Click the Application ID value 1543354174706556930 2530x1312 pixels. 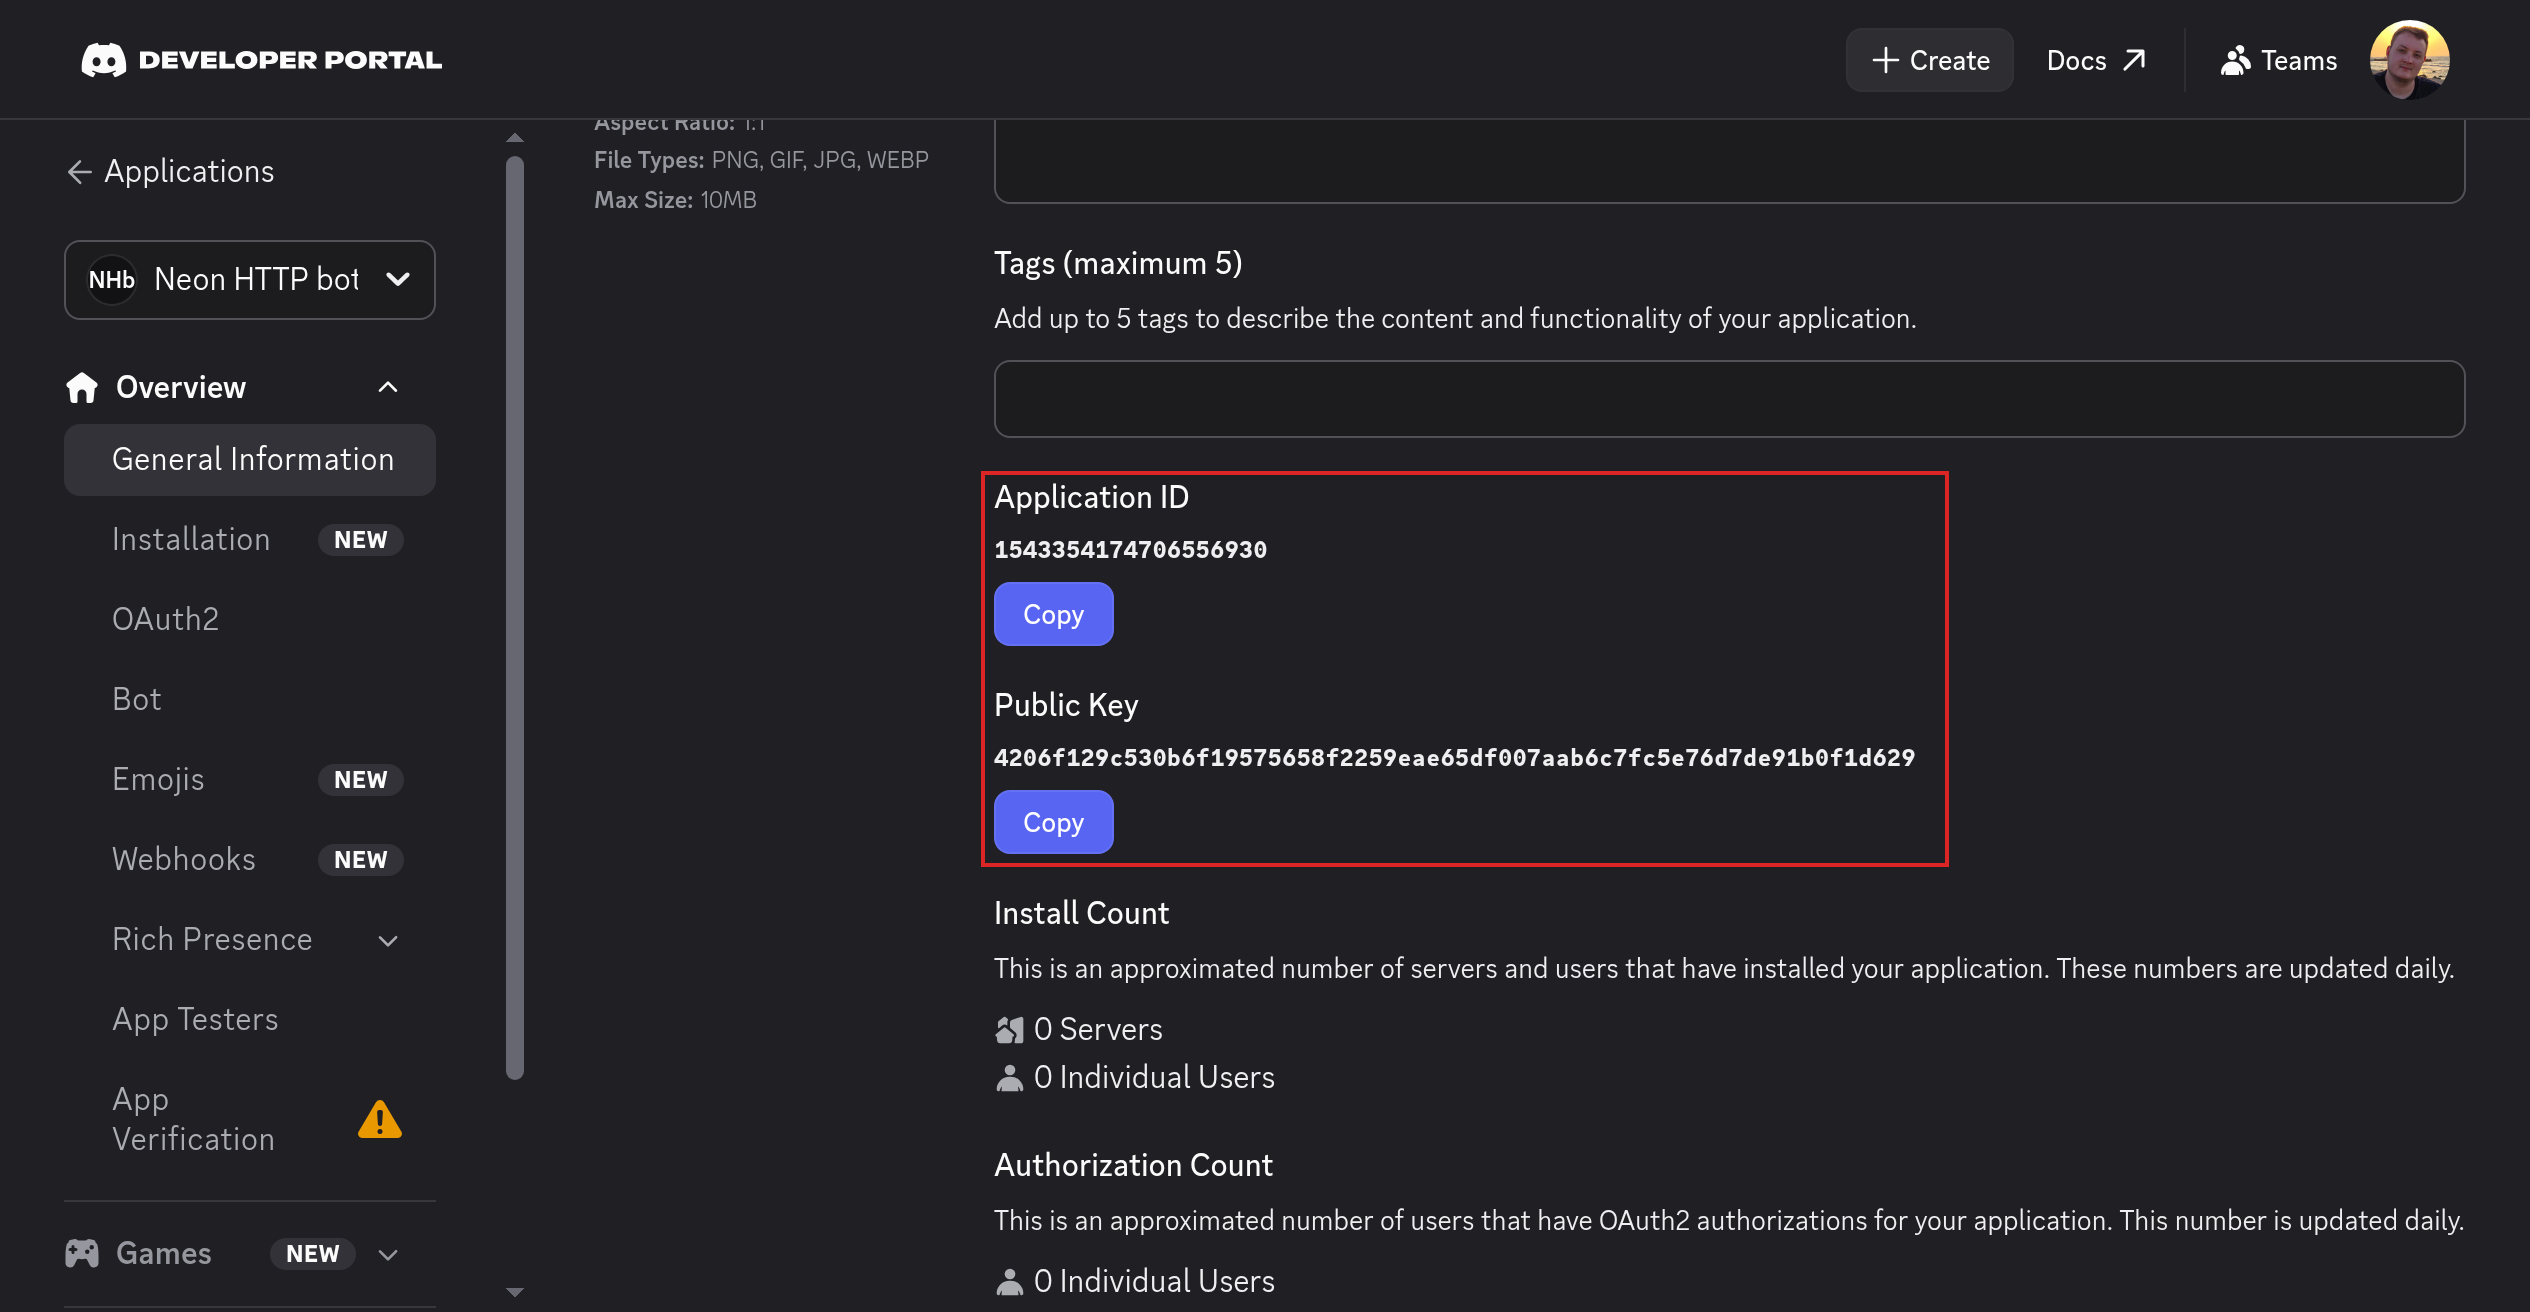click(1130, 550)
